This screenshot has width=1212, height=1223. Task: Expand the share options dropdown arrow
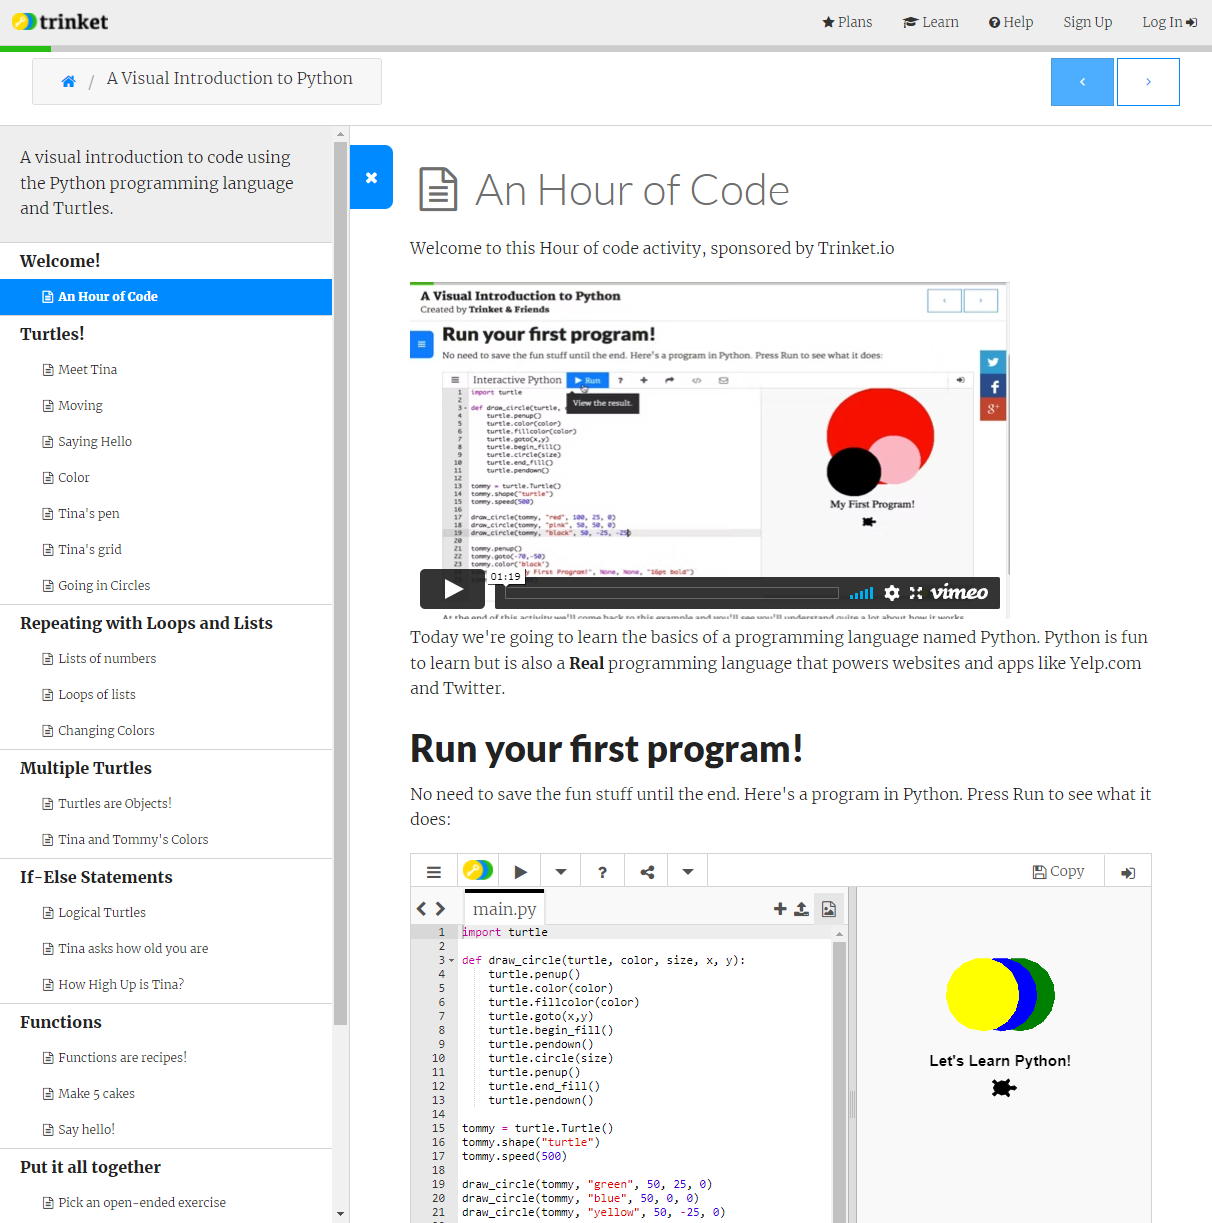click(688, 872)
